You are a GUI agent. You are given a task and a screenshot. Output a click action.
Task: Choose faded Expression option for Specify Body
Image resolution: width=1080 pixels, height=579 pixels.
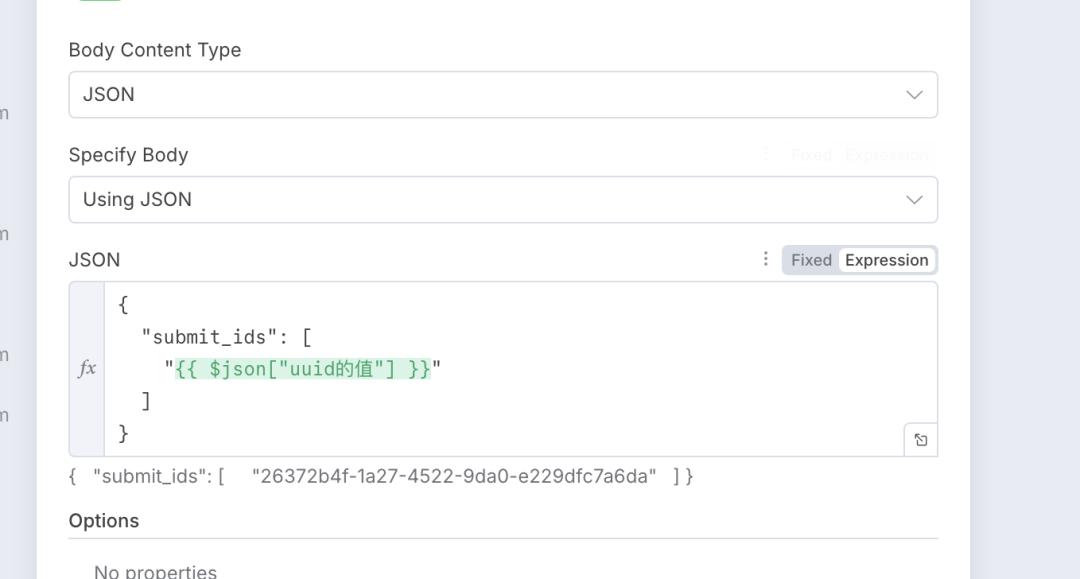(x=886, y=155)
